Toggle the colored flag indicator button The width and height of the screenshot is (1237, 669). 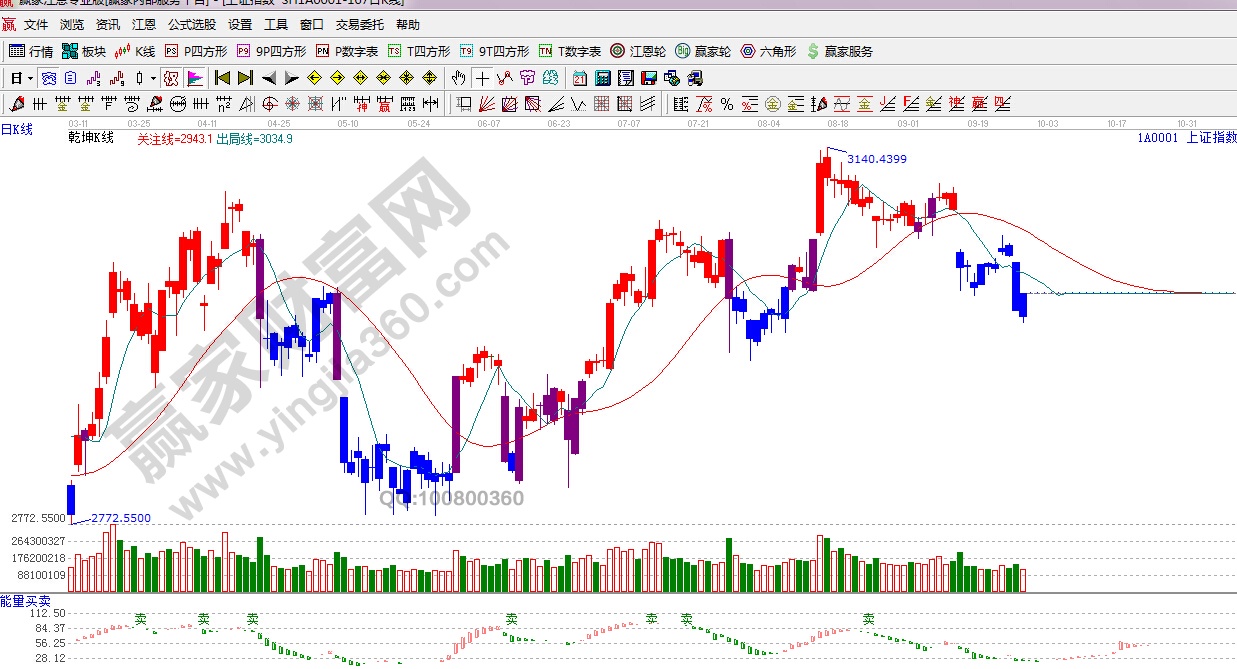(x=194, y=78)
